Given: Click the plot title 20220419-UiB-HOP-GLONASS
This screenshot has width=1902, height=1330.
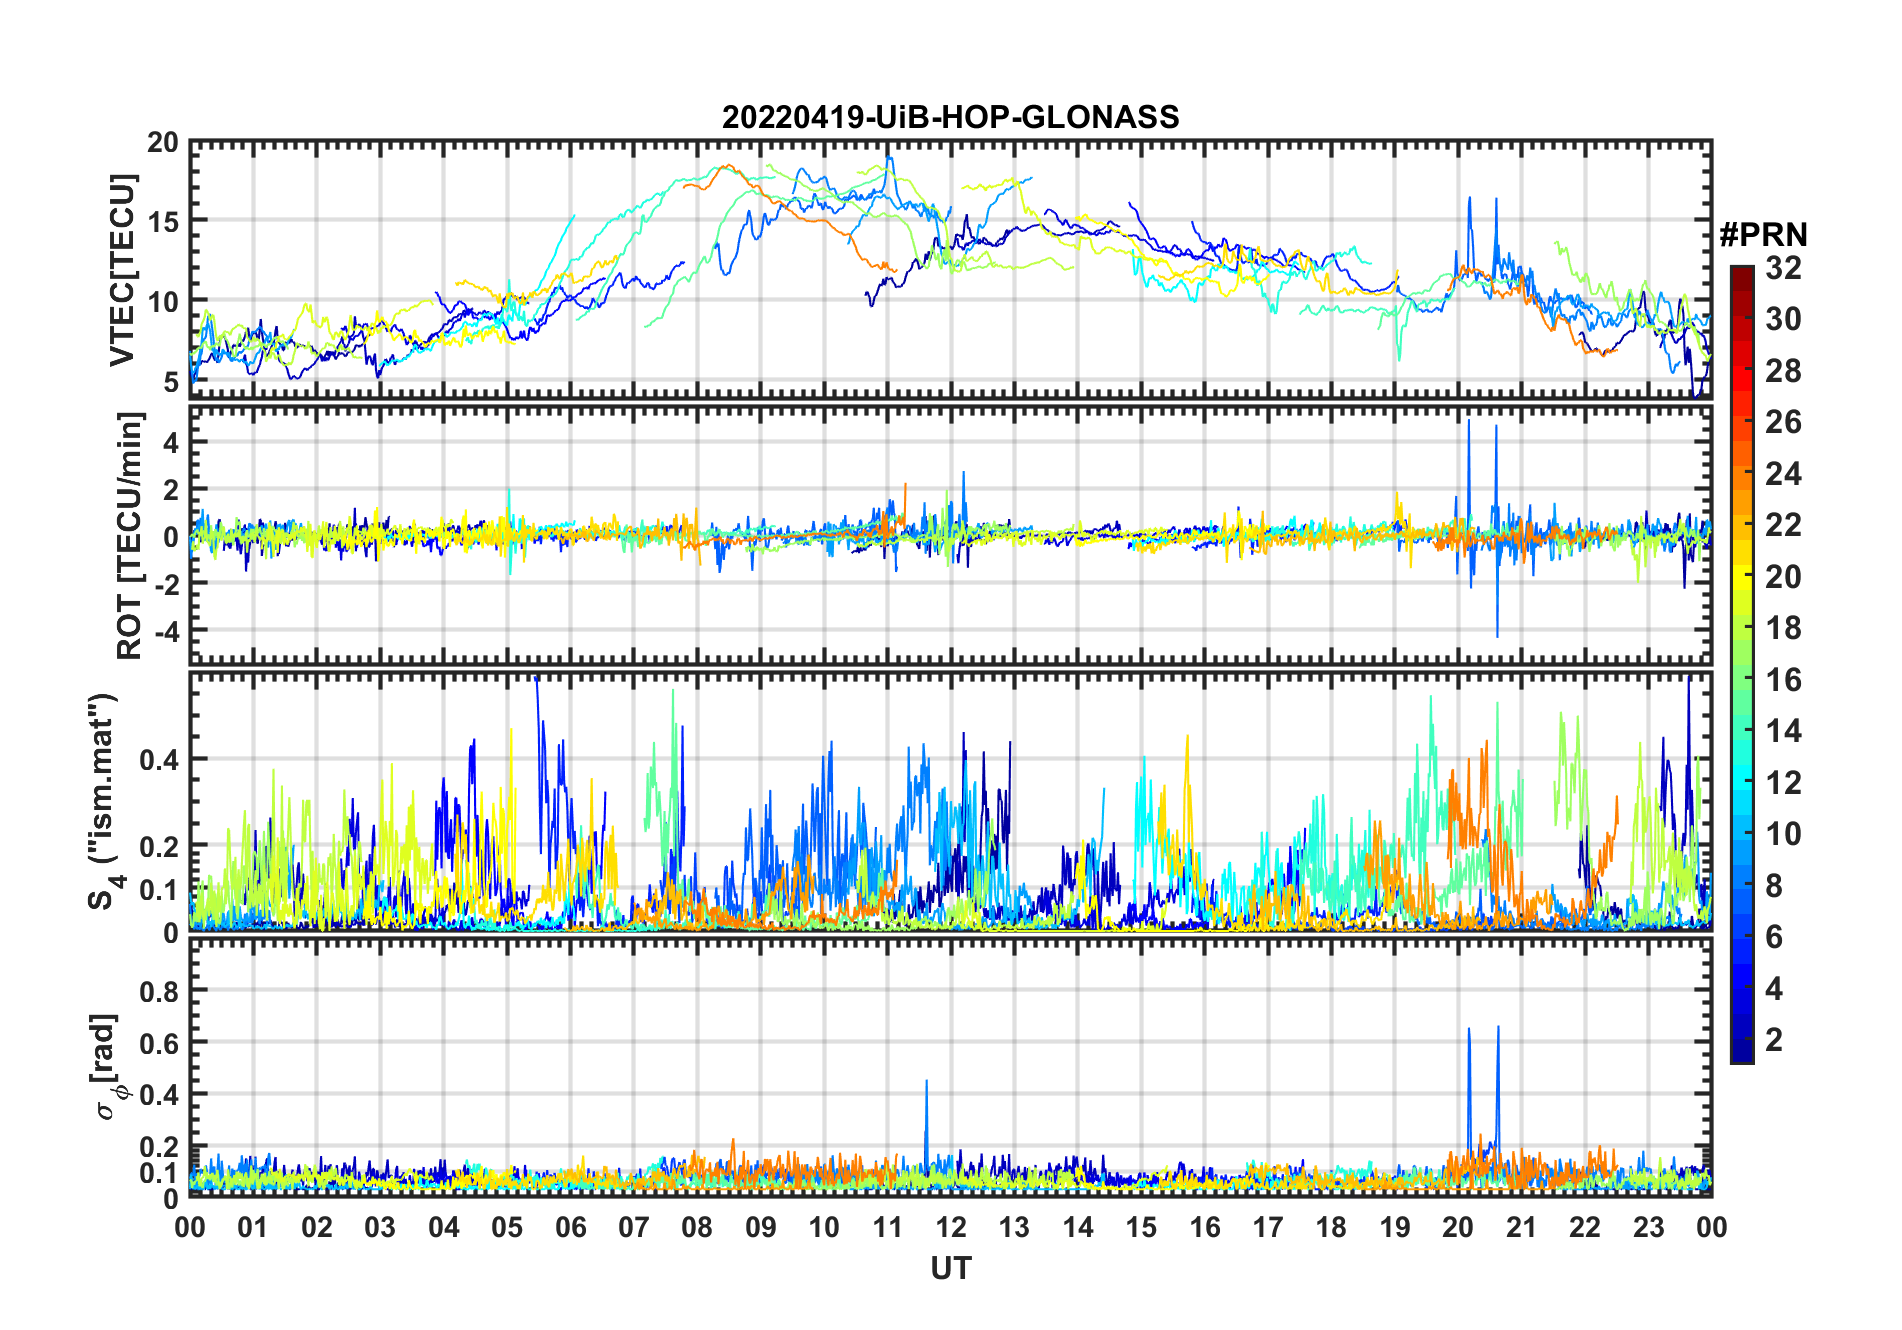Looking at the screenshot, I should tap(950, 118).
